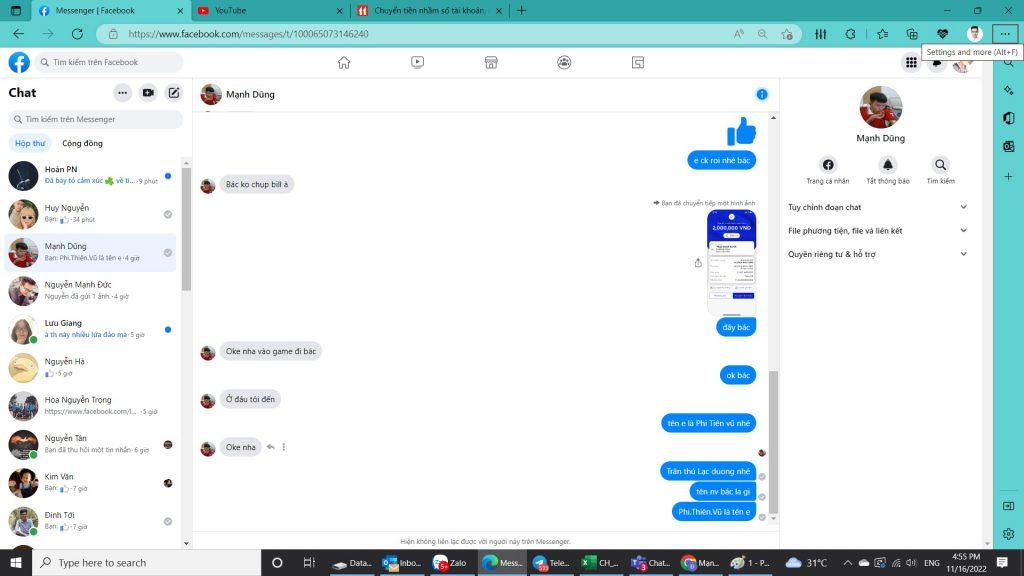The height and width of the screenshot is (576, 1024).
Task: Open a new browser tab
Action: [x=521, y=10]
